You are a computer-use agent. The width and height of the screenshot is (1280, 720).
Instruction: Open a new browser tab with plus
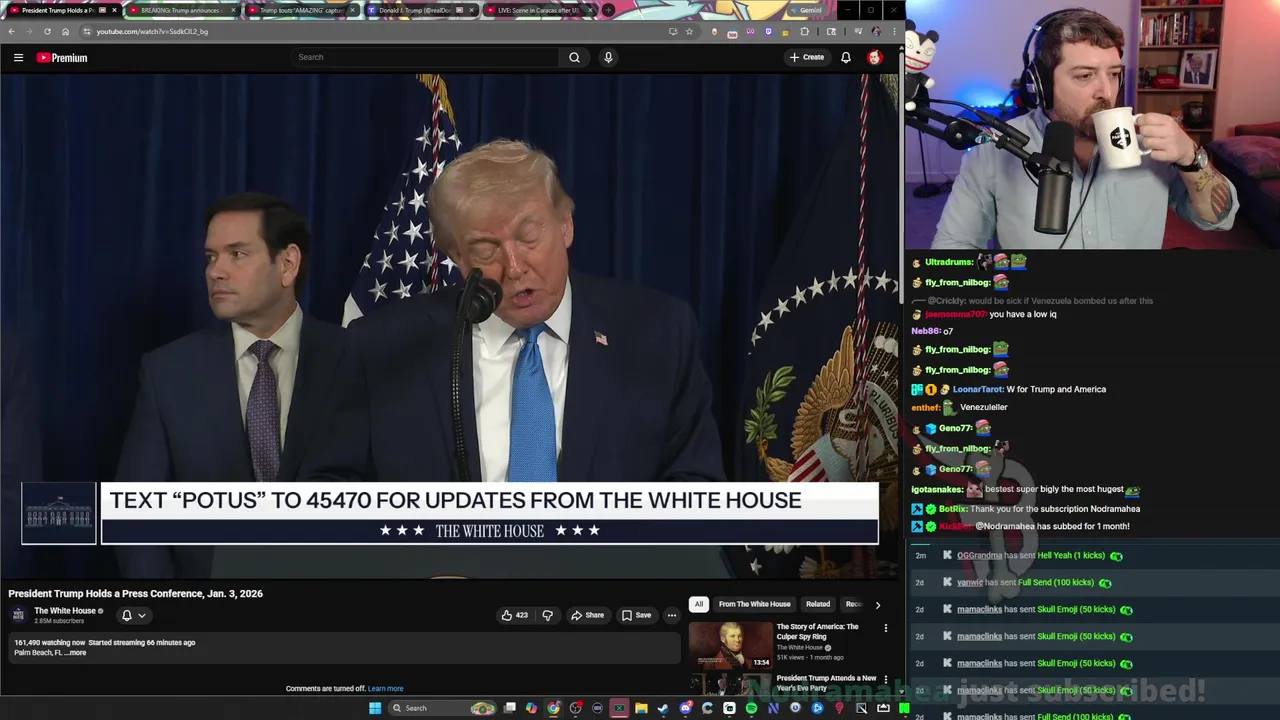point(608,10)
